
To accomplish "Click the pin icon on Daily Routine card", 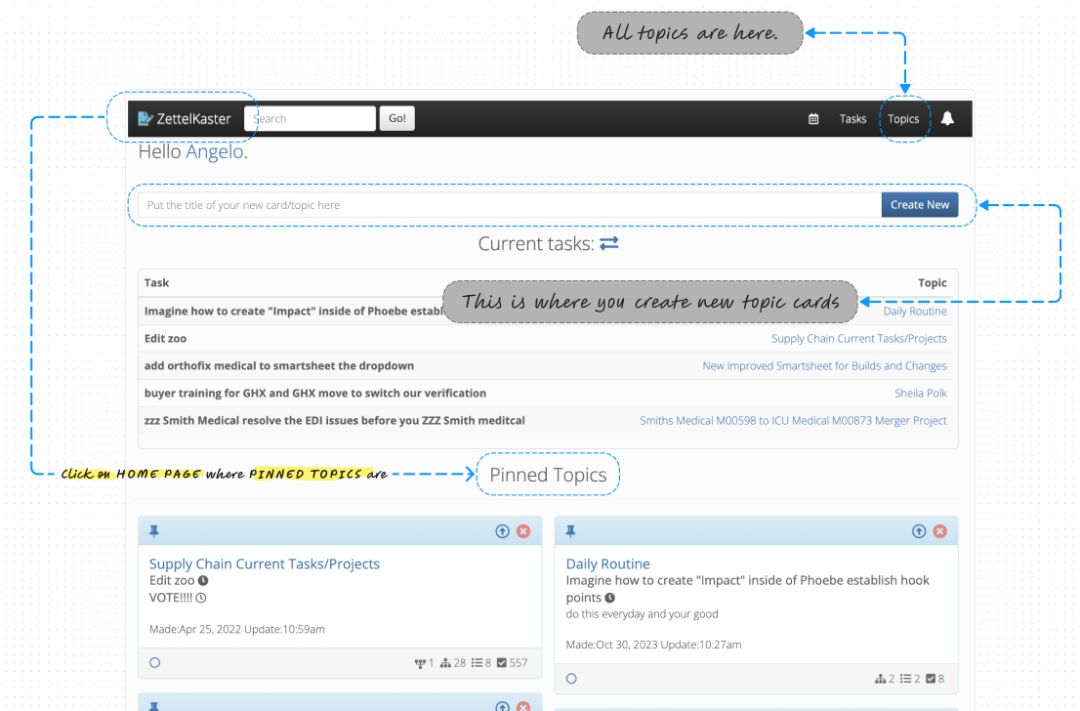I will click(571, 531).
